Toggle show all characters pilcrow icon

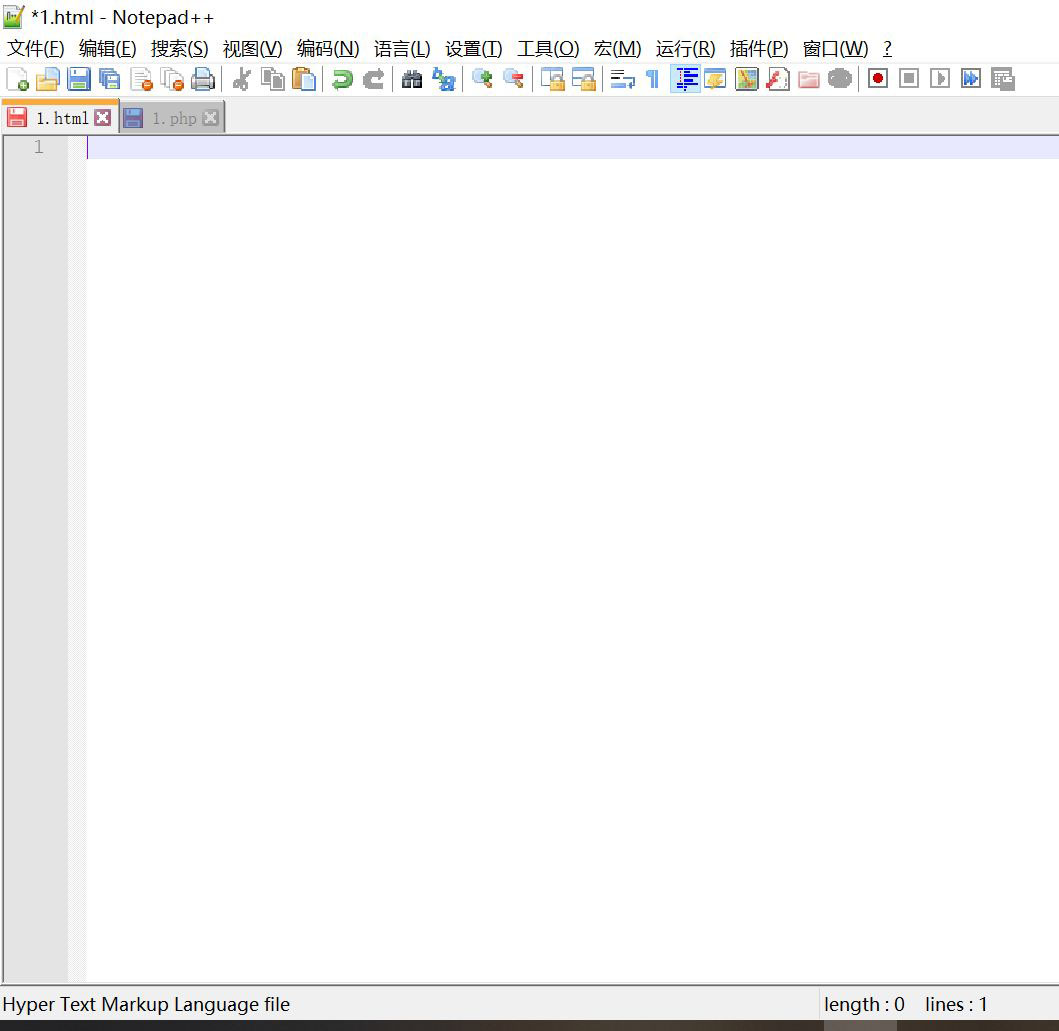pyautogui.click(x=652, y=80)
